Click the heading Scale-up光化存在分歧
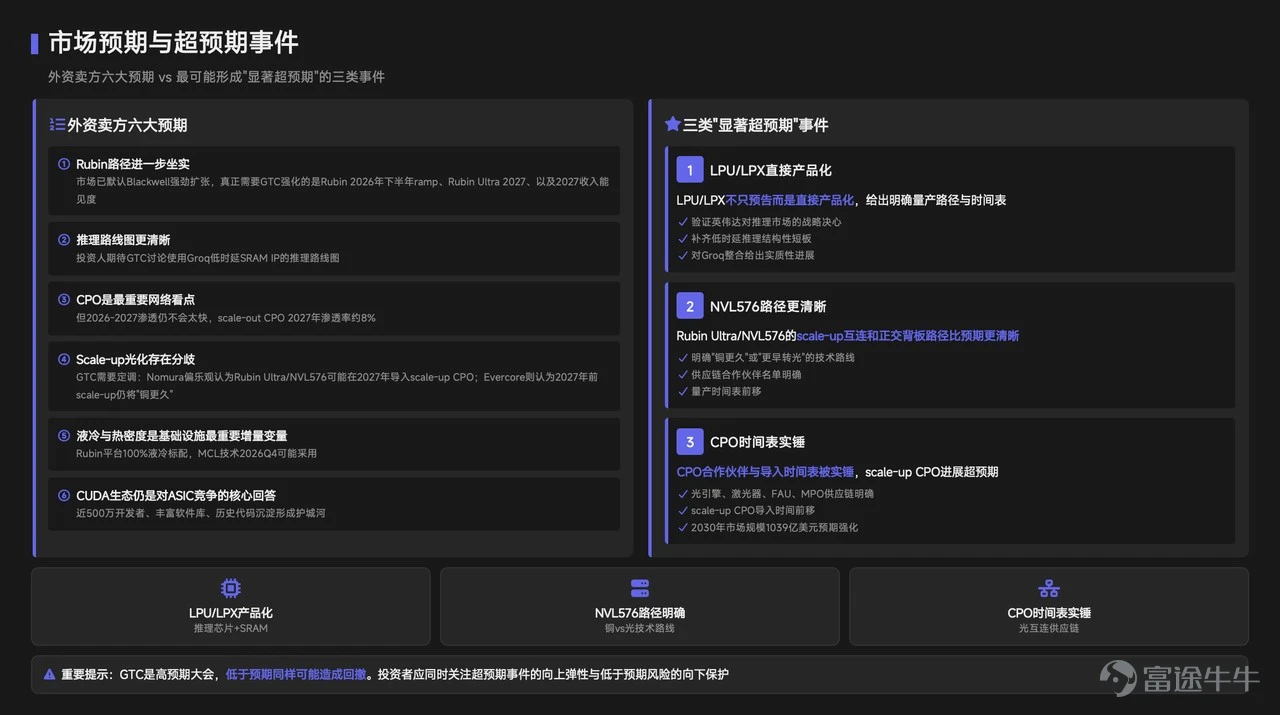The width and height of the screenshot is (1280, 715). 135,360
